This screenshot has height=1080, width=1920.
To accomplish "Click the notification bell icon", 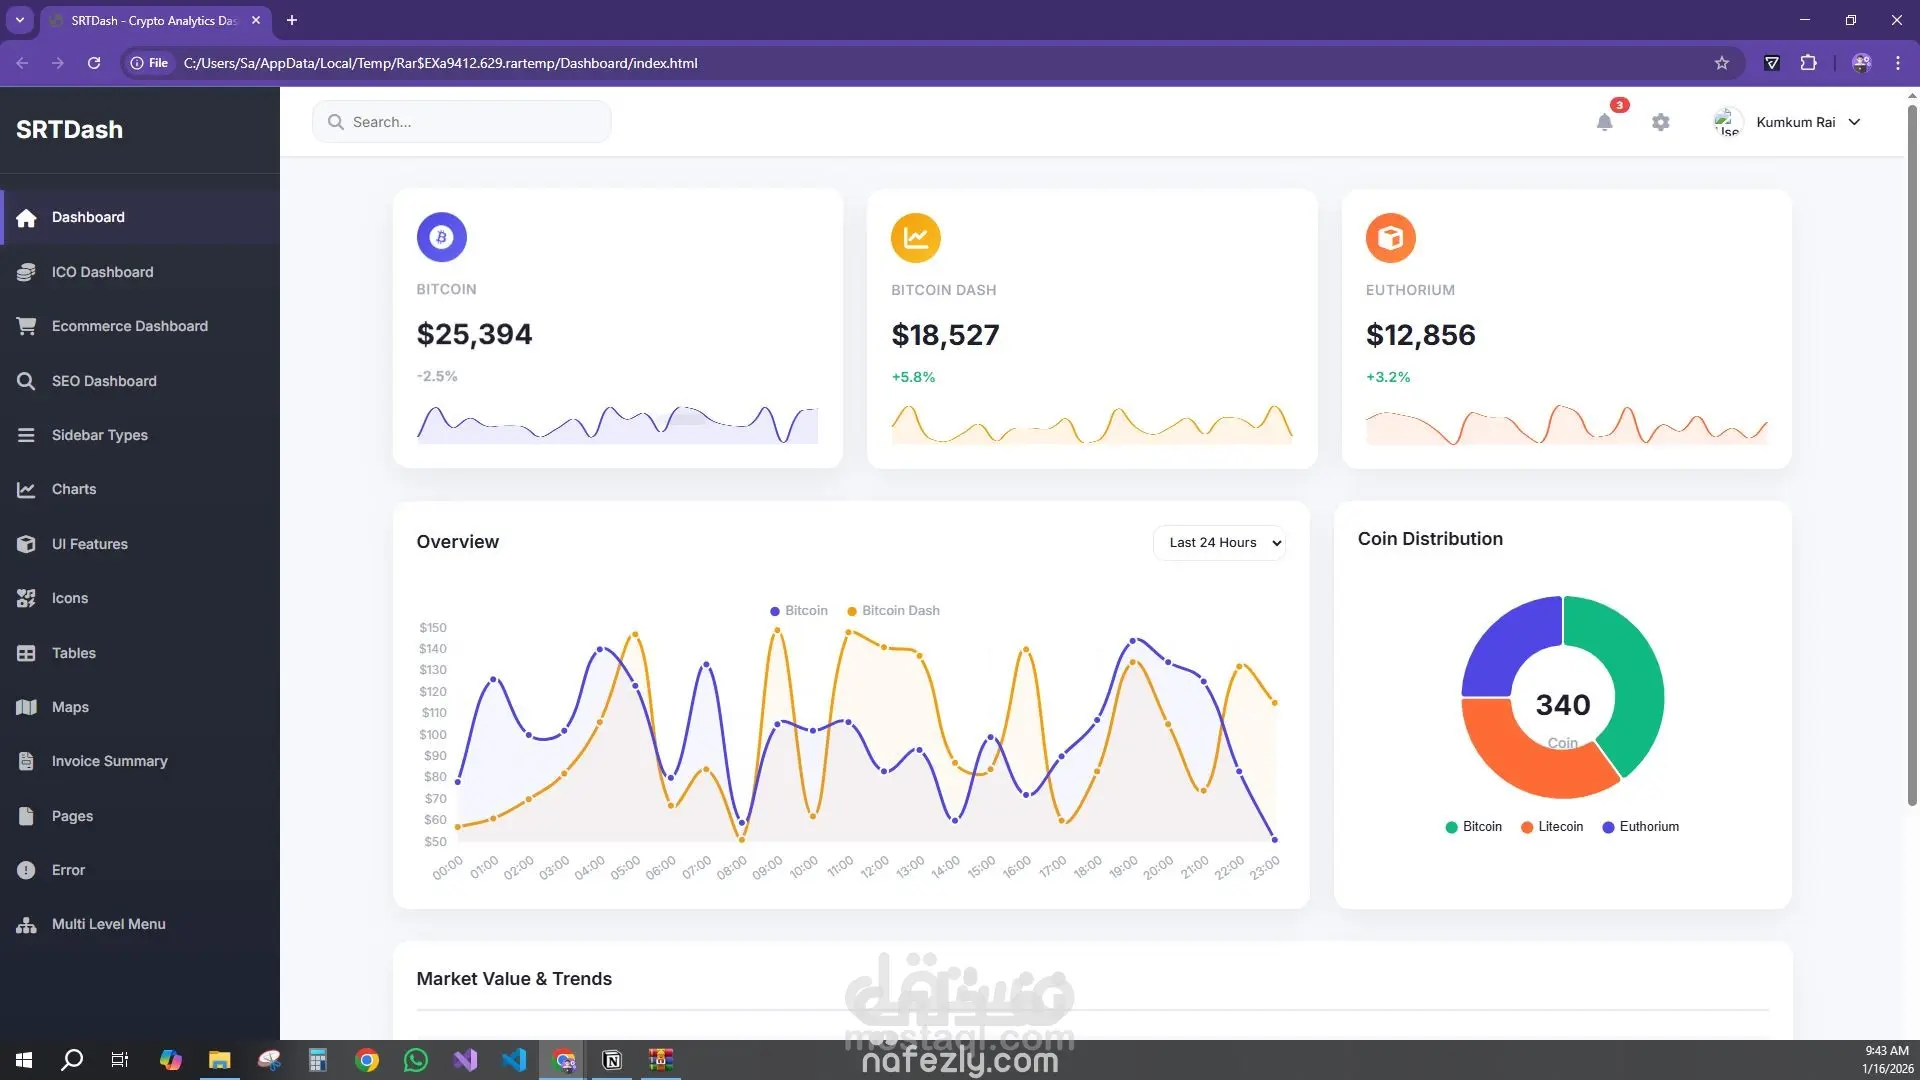I will tap(1604, 122).
